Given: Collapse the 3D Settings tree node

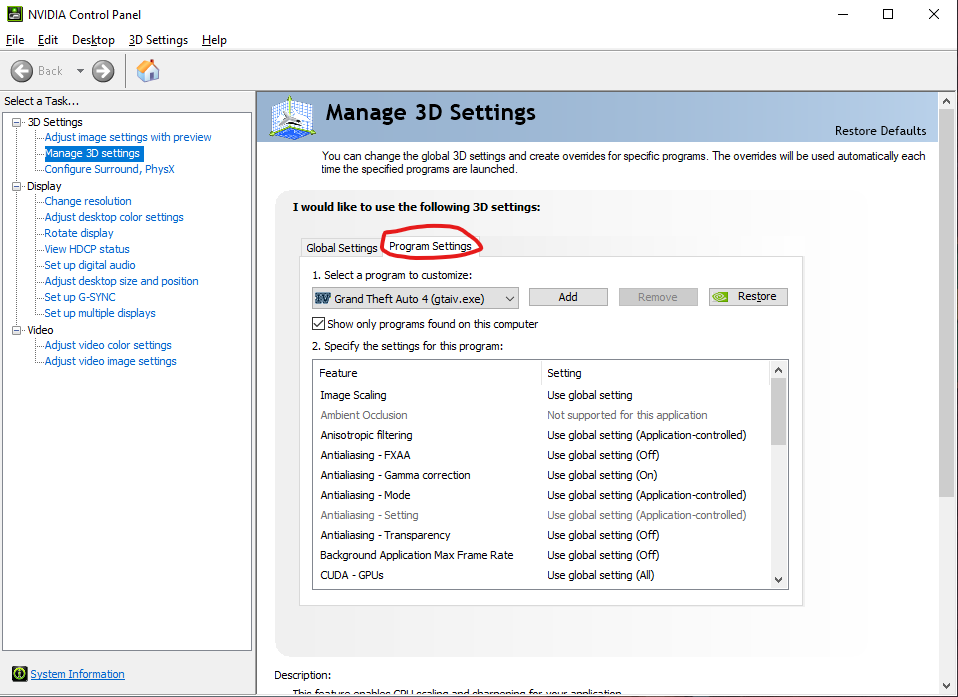Looking at the screenshot, I should click(16, 122).
